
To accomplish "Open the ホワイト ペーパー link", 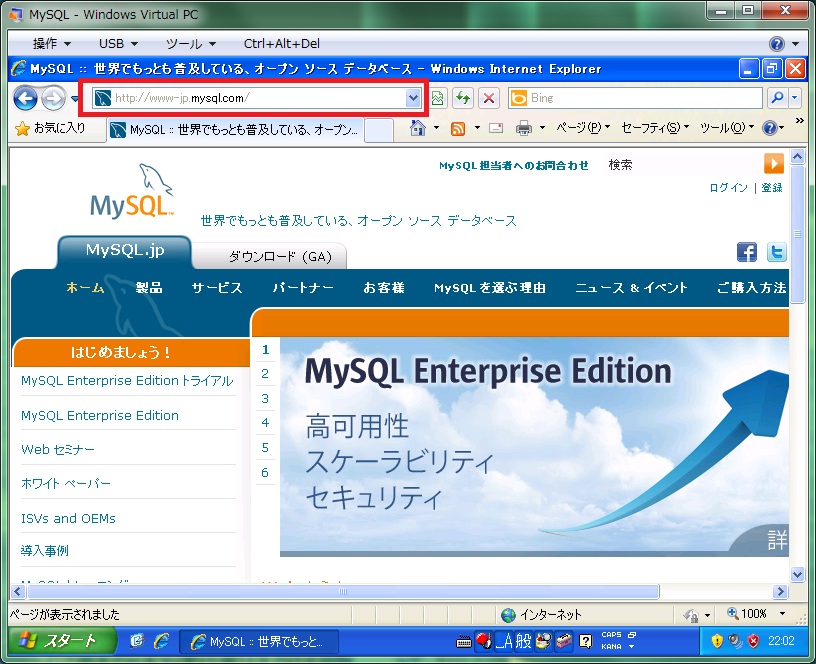I will 66,483.
